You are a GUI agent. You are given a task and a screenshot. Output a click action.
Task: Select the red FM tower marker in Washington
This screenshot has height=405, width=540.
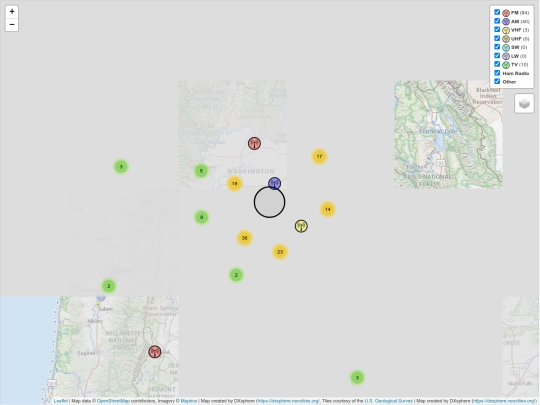254,143
